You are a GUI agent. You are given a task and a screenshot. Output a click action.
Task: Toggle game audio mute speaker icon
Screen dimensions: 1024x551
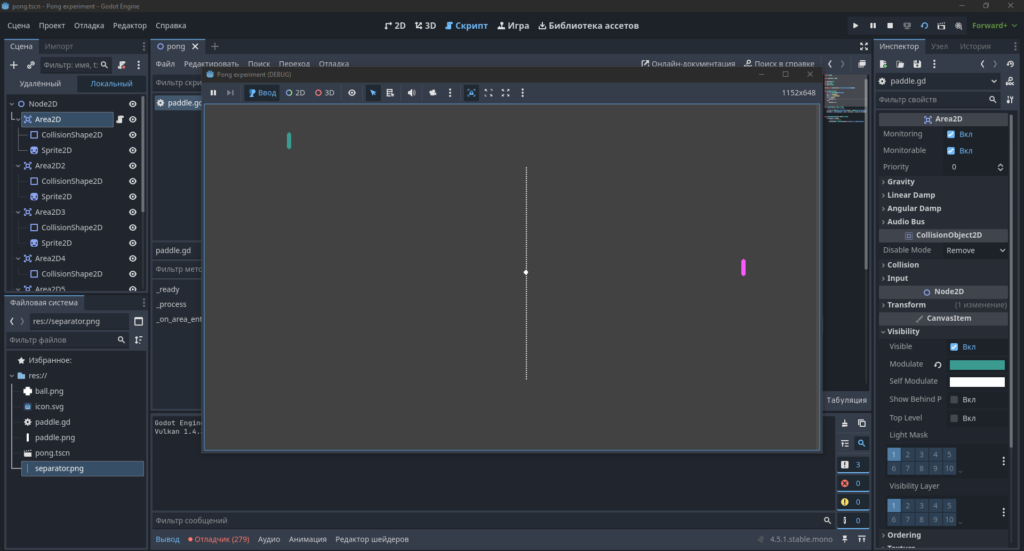[x=411, y=93]
